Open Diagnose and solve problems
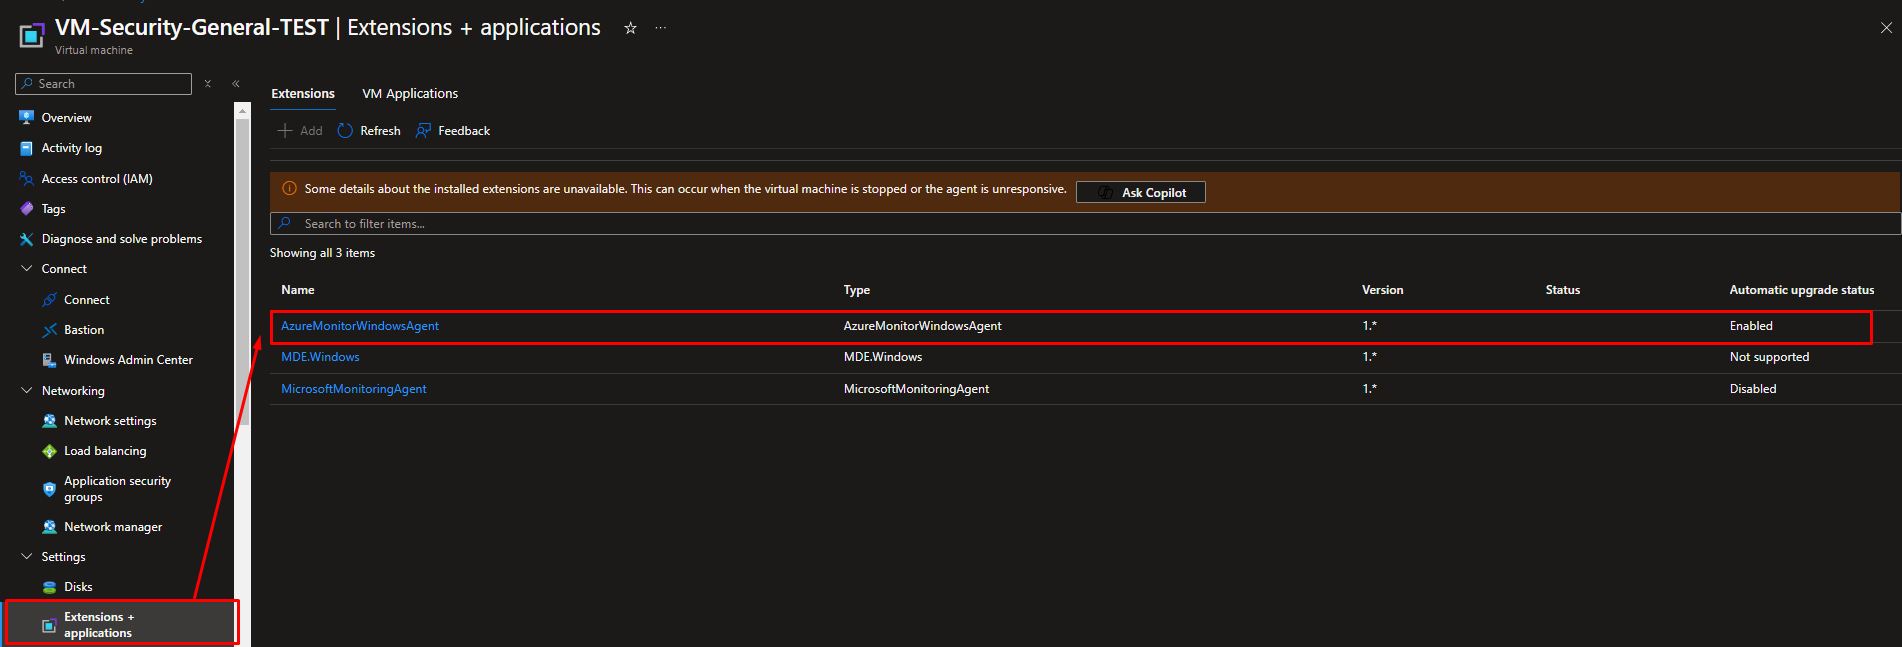 pyautogui.click(x=122, y=239)
